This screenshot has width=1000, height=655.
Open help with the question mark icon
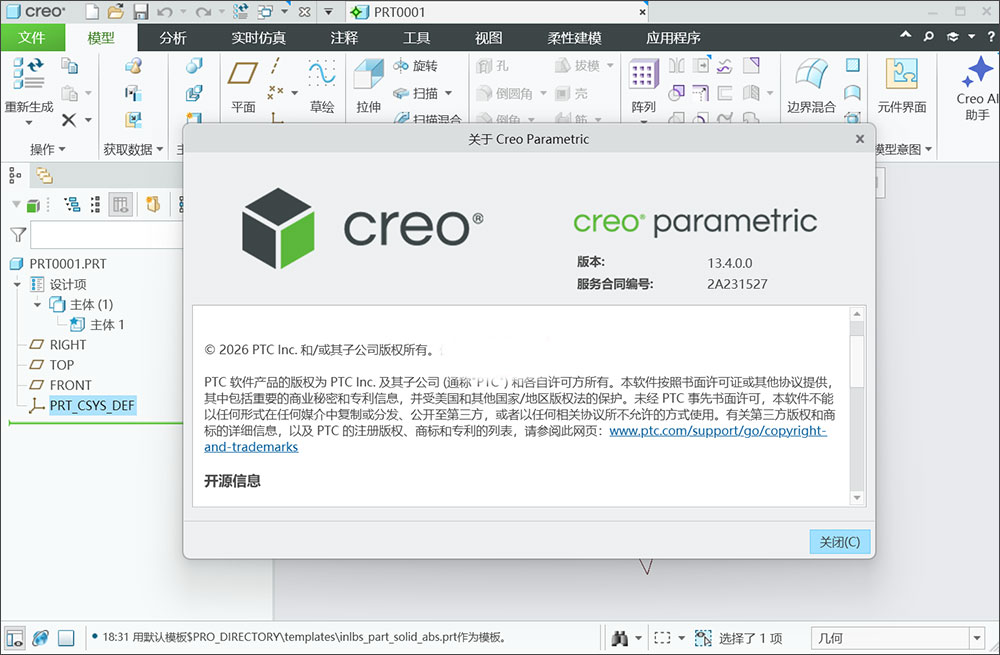pyautogui.click(x=991, y=37)
